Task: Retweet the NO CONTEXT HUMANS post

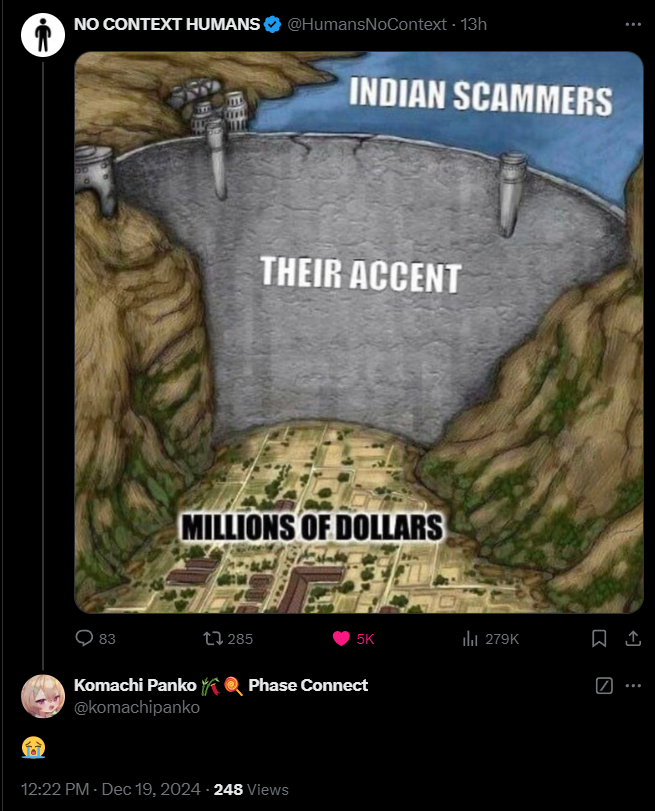Action: 213,639
